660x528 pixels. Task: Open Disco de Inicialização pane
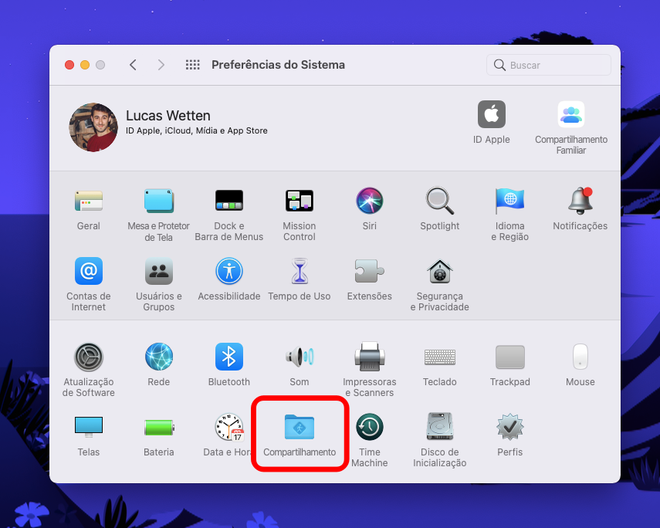click(x=440, y=427)
